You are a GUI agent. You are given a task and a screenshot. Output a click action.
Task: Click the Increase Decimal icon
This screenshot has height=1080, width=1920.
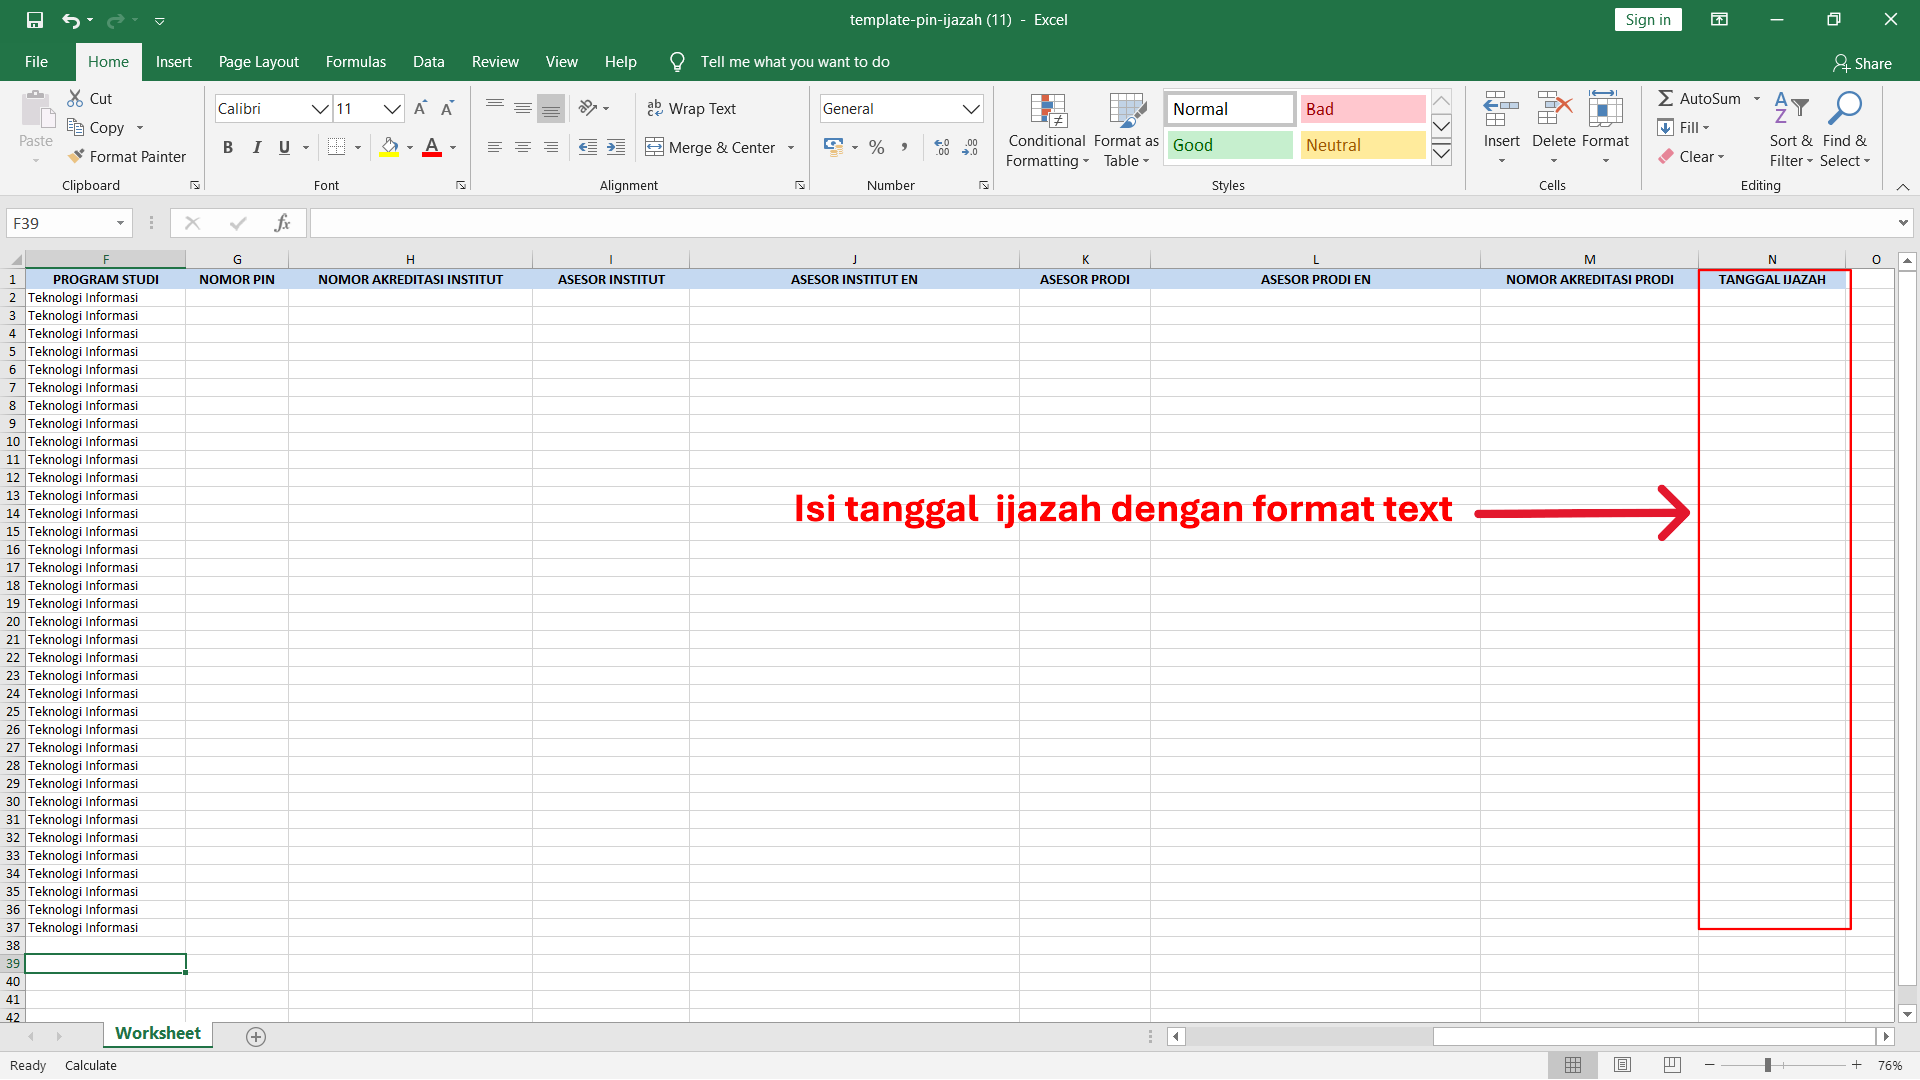tap(941, 148)
